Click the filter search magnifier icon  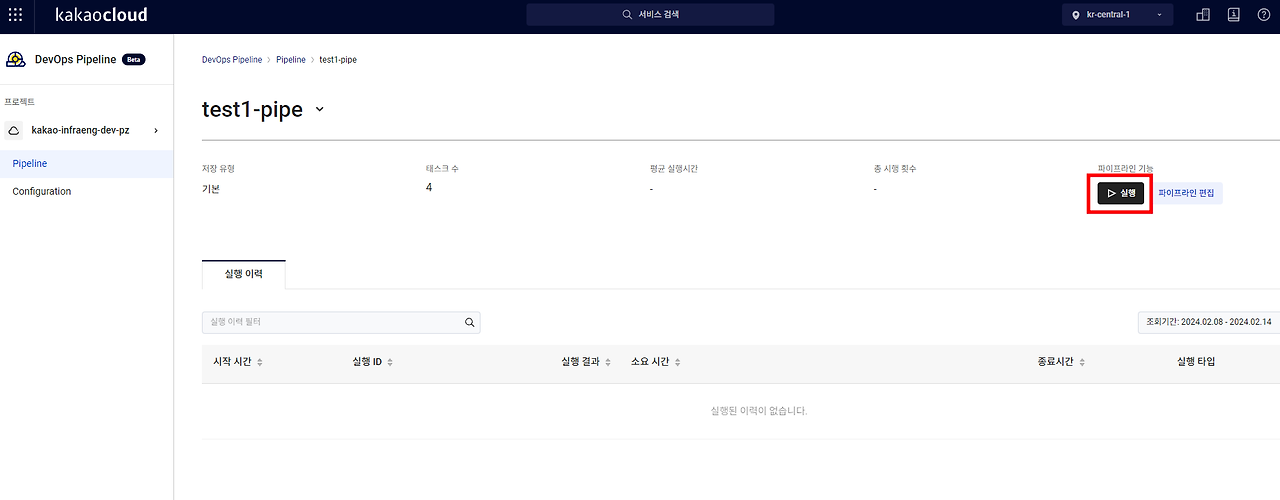469,323
